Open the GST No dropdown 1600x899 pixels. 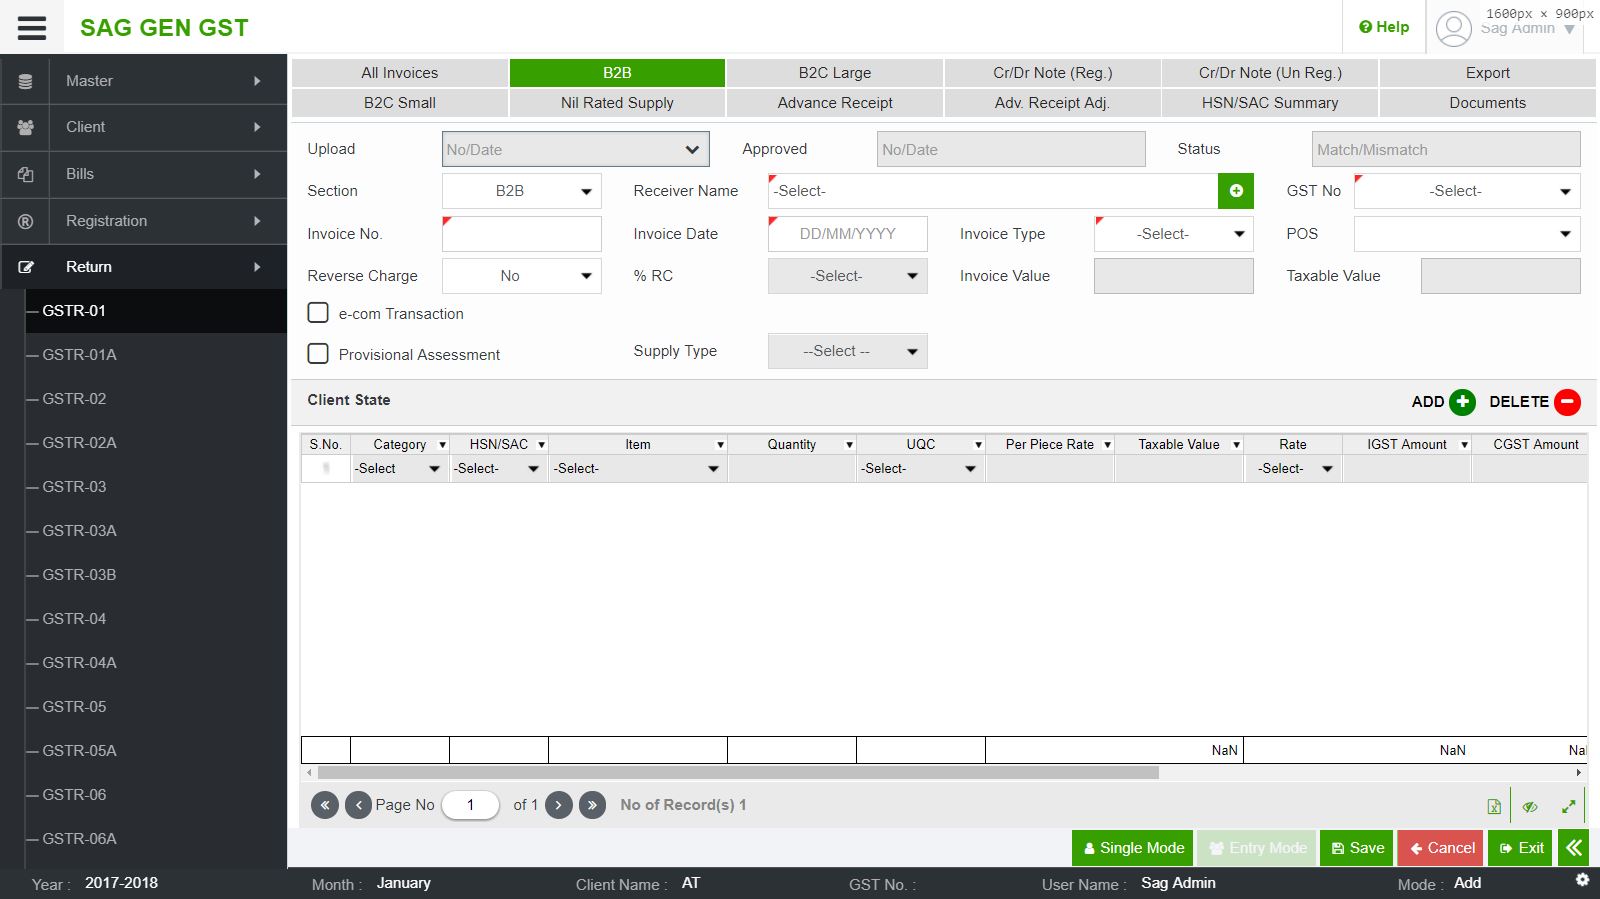point(1467,191)
